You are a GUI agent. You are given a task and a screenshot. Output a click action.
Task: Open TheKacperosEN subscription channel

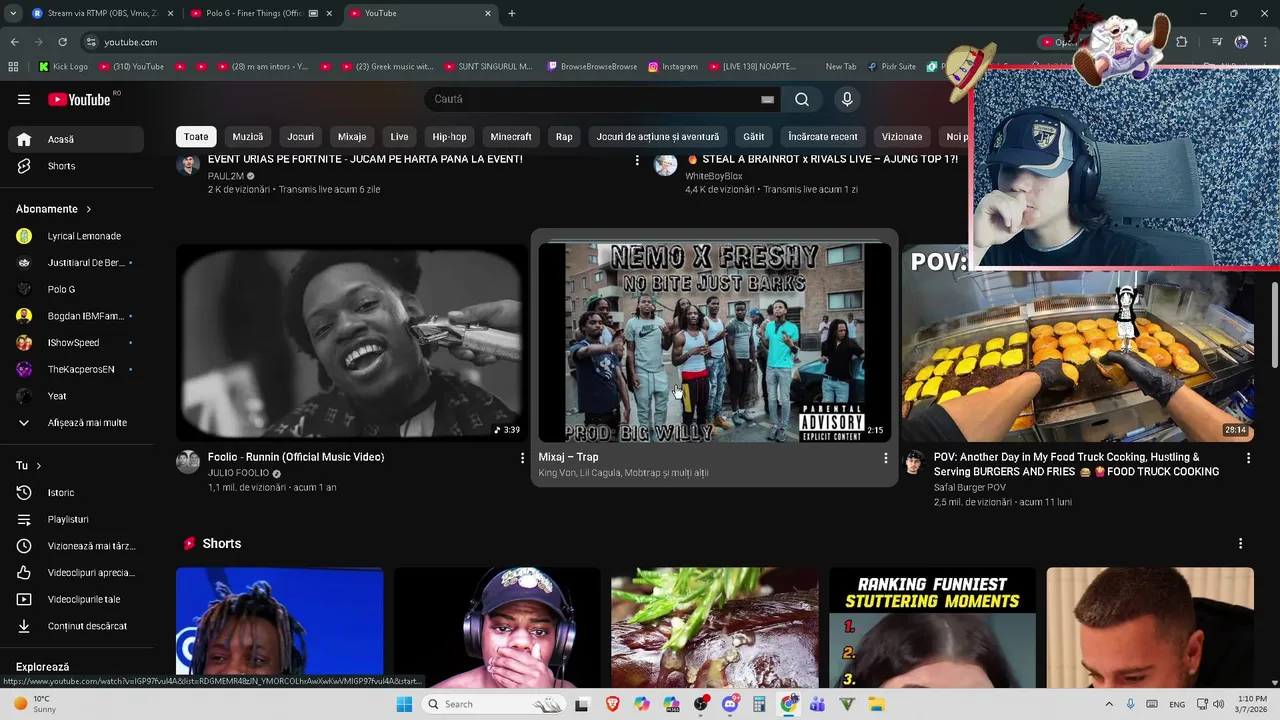click(x=76, y=369)
